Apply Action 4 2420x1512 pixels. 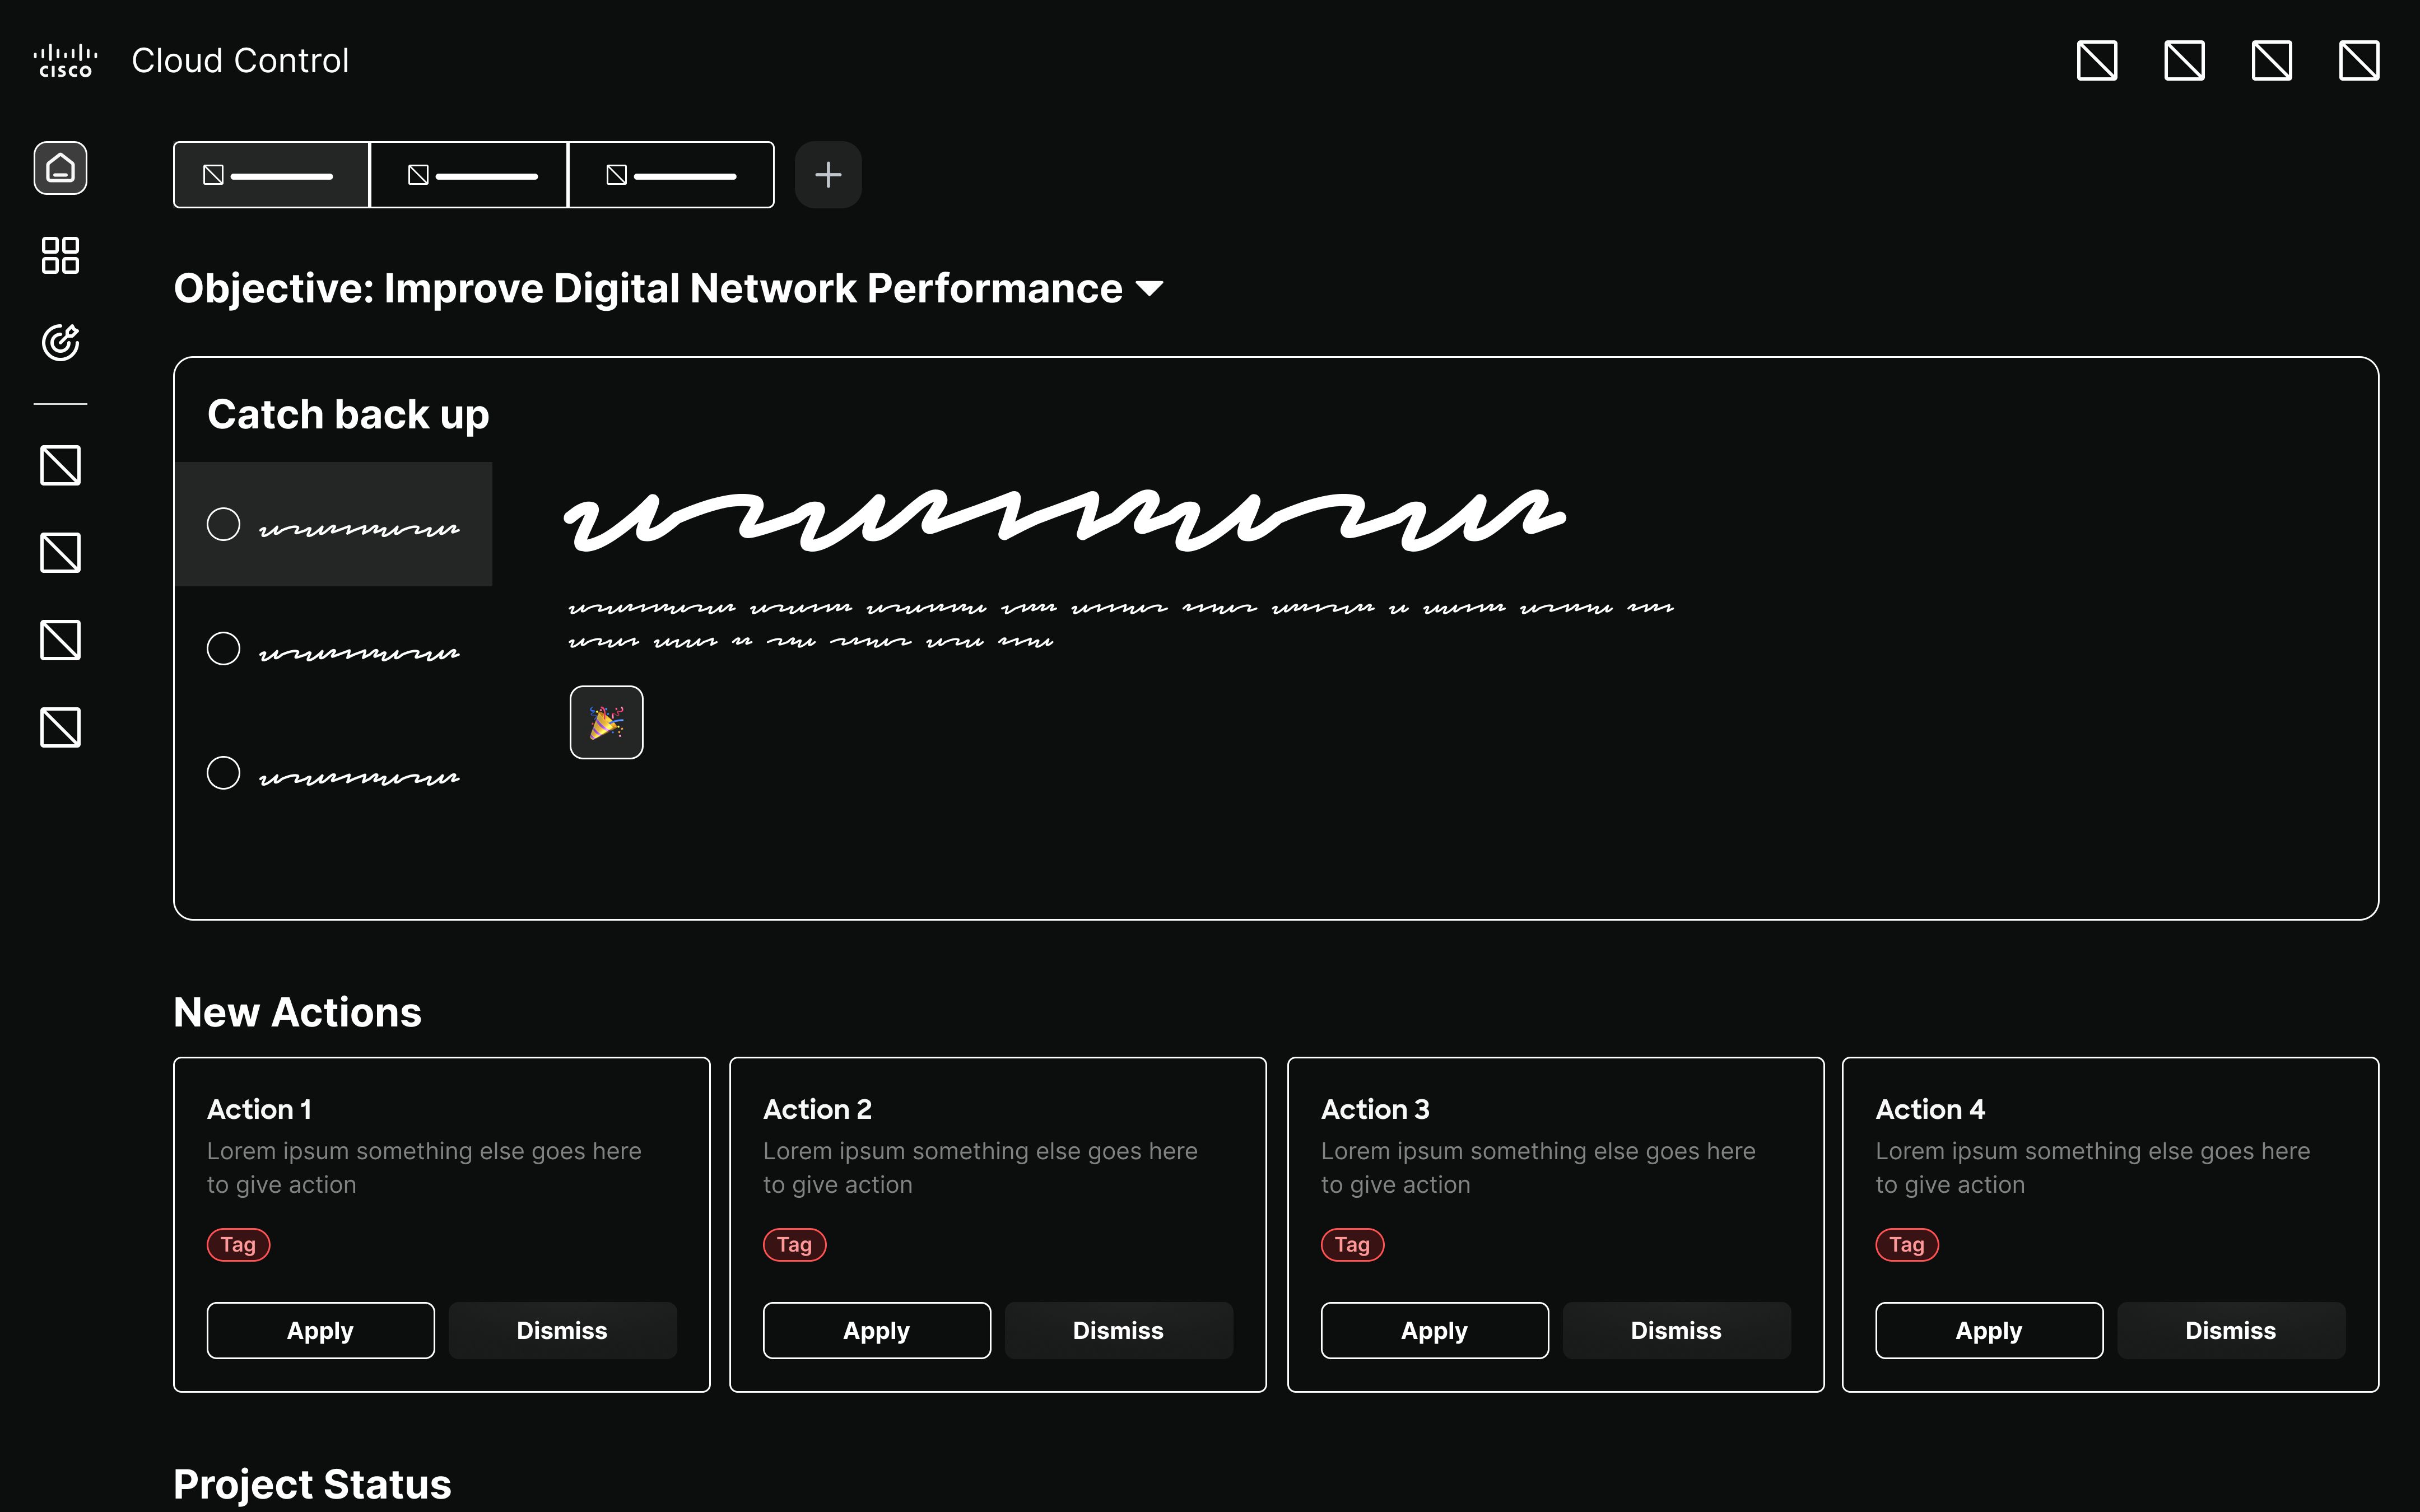[1988, 1330]
